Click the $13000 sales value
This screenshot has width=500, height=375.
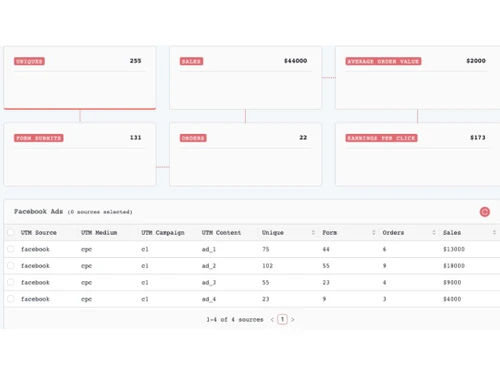[454, 249]
